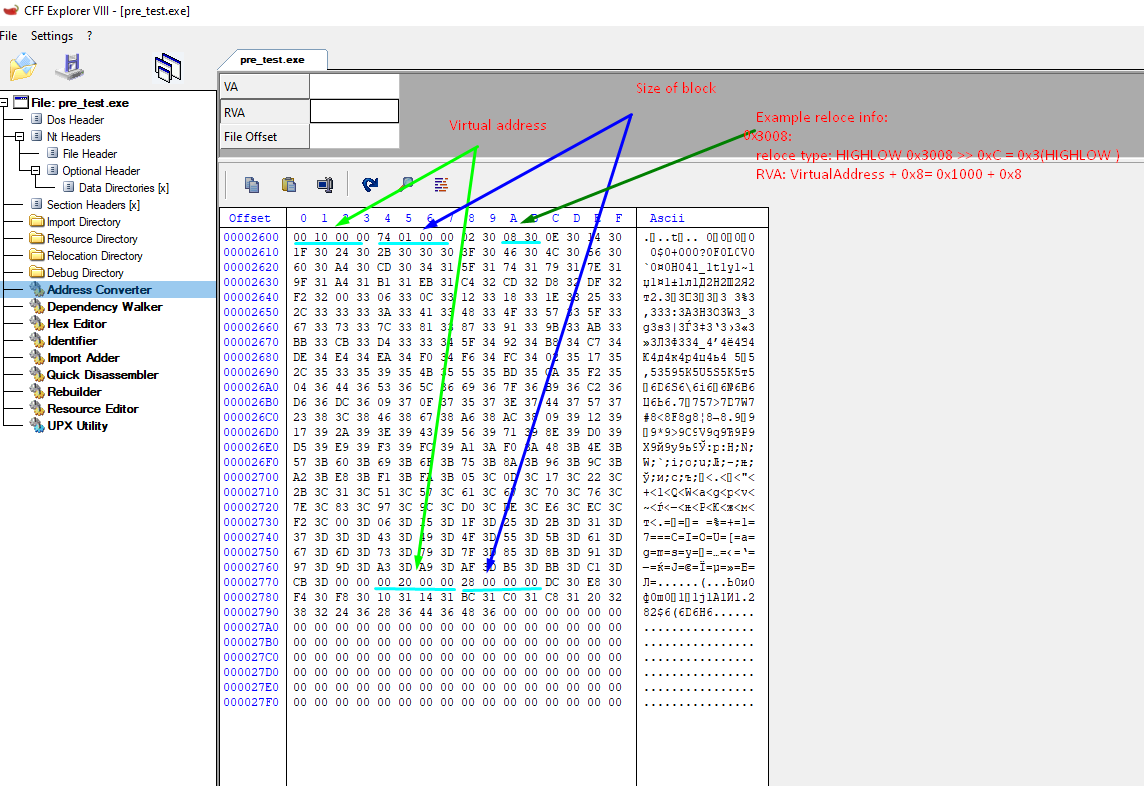Click the striped lines icon in hex toolbar

pos(441,184)
